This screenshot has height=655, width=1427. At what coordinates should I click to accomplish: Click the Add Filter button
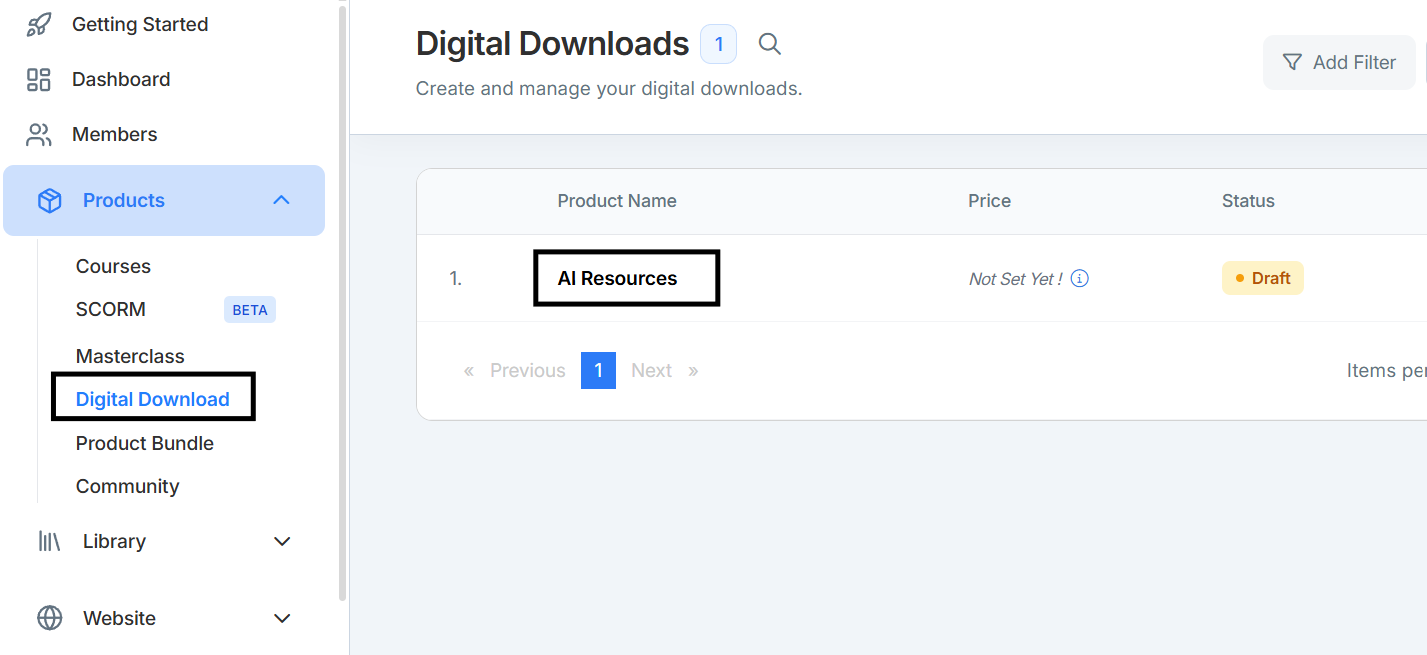[x=1339, y=62]
